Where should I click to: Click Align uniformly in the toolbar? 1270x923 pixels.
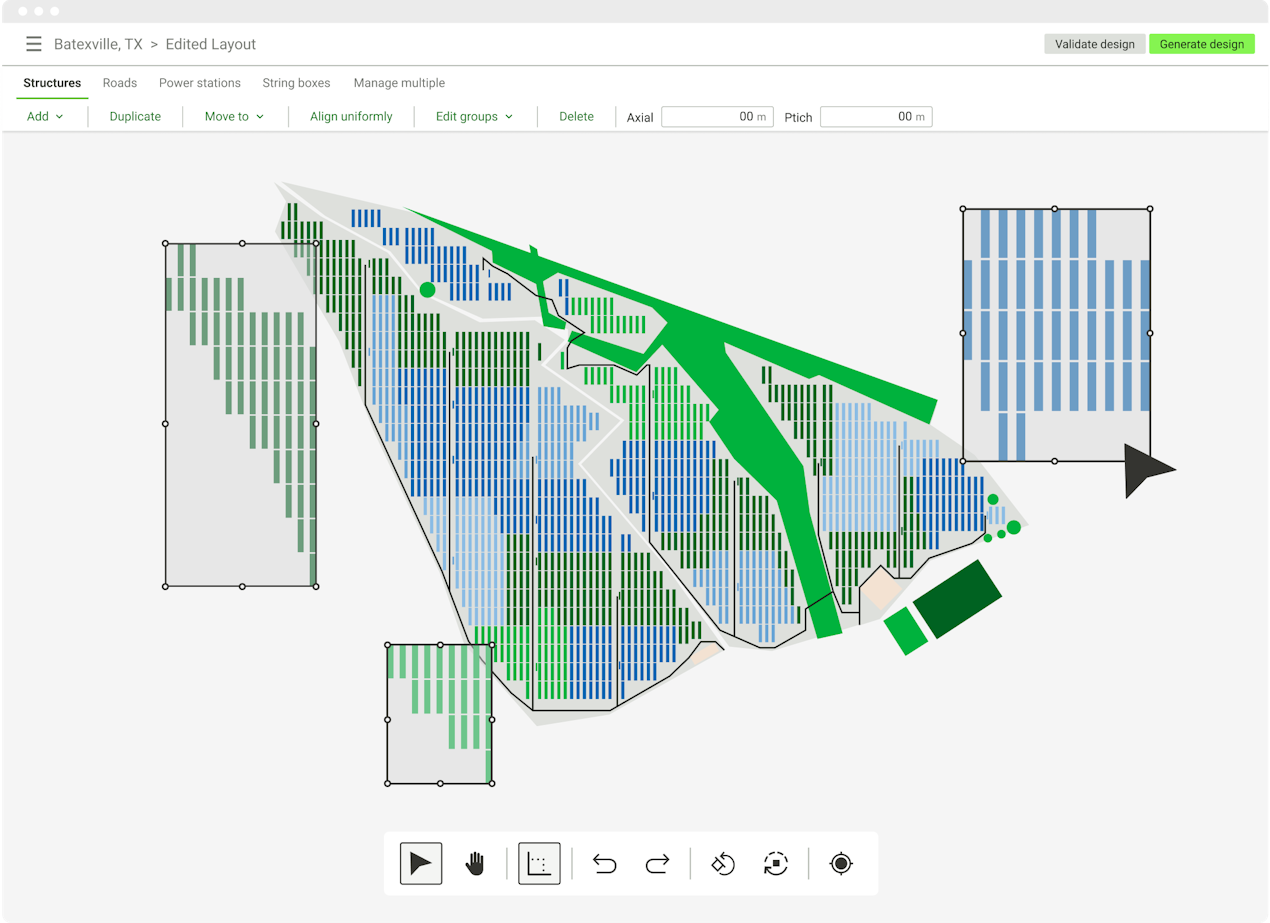coord(351,117)
